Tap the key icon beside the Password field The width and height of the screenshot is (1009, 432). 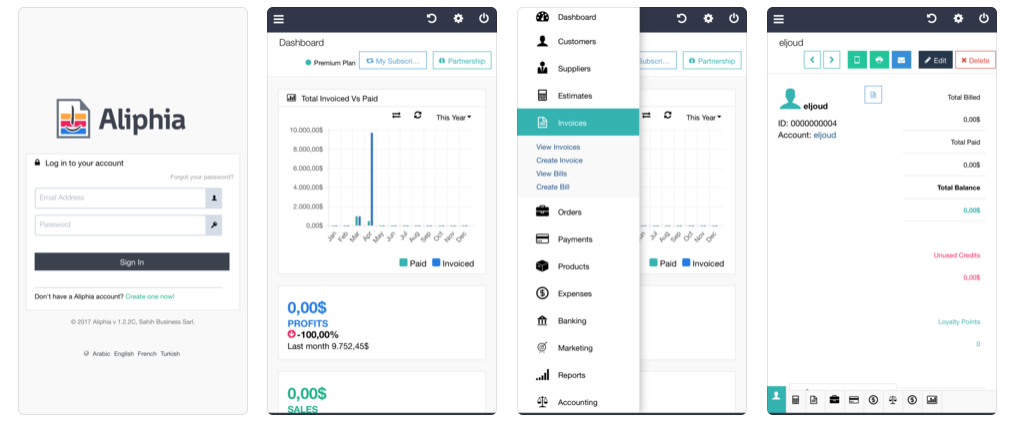point(214,225)
